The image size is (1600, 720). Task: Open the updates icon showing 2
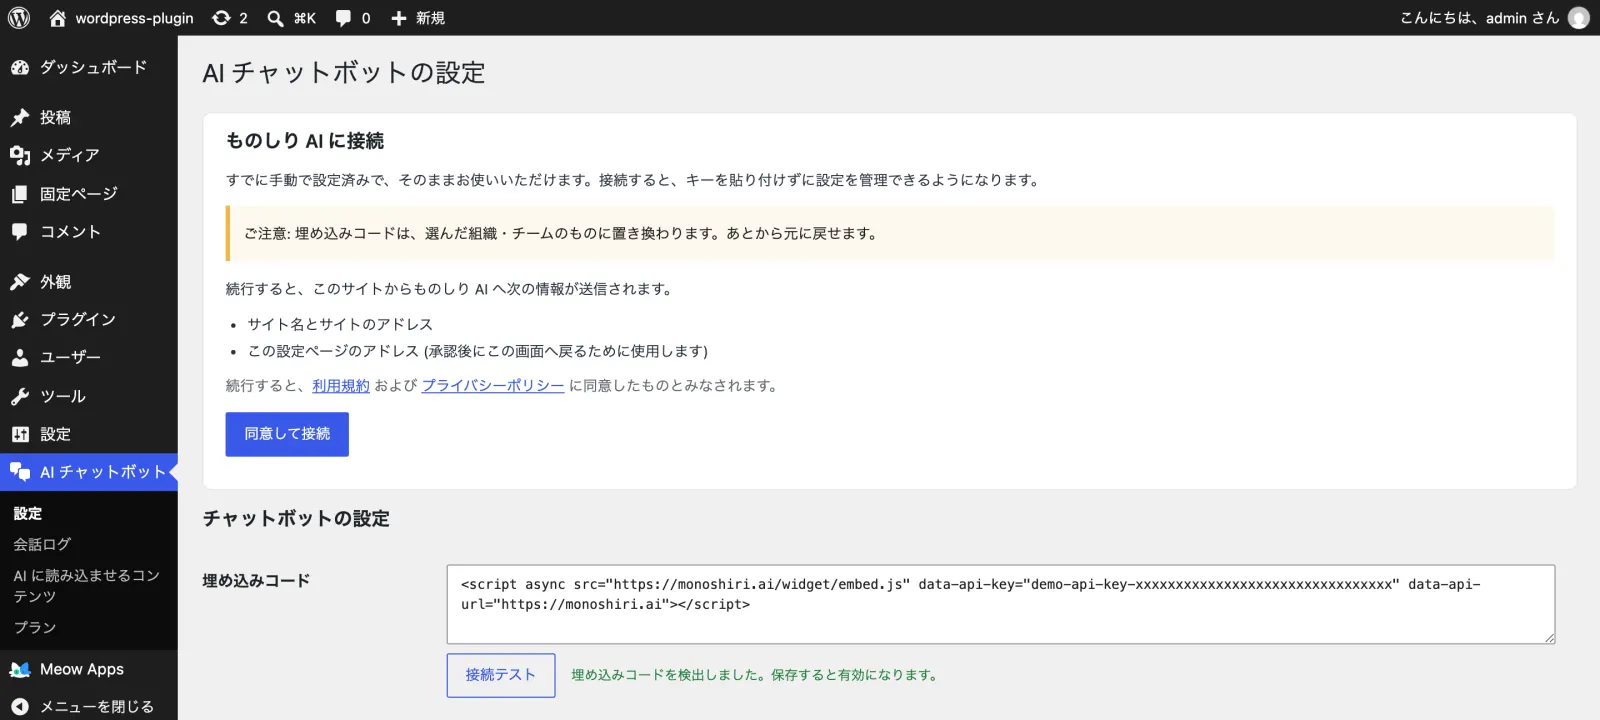click(x=222, y=18)
